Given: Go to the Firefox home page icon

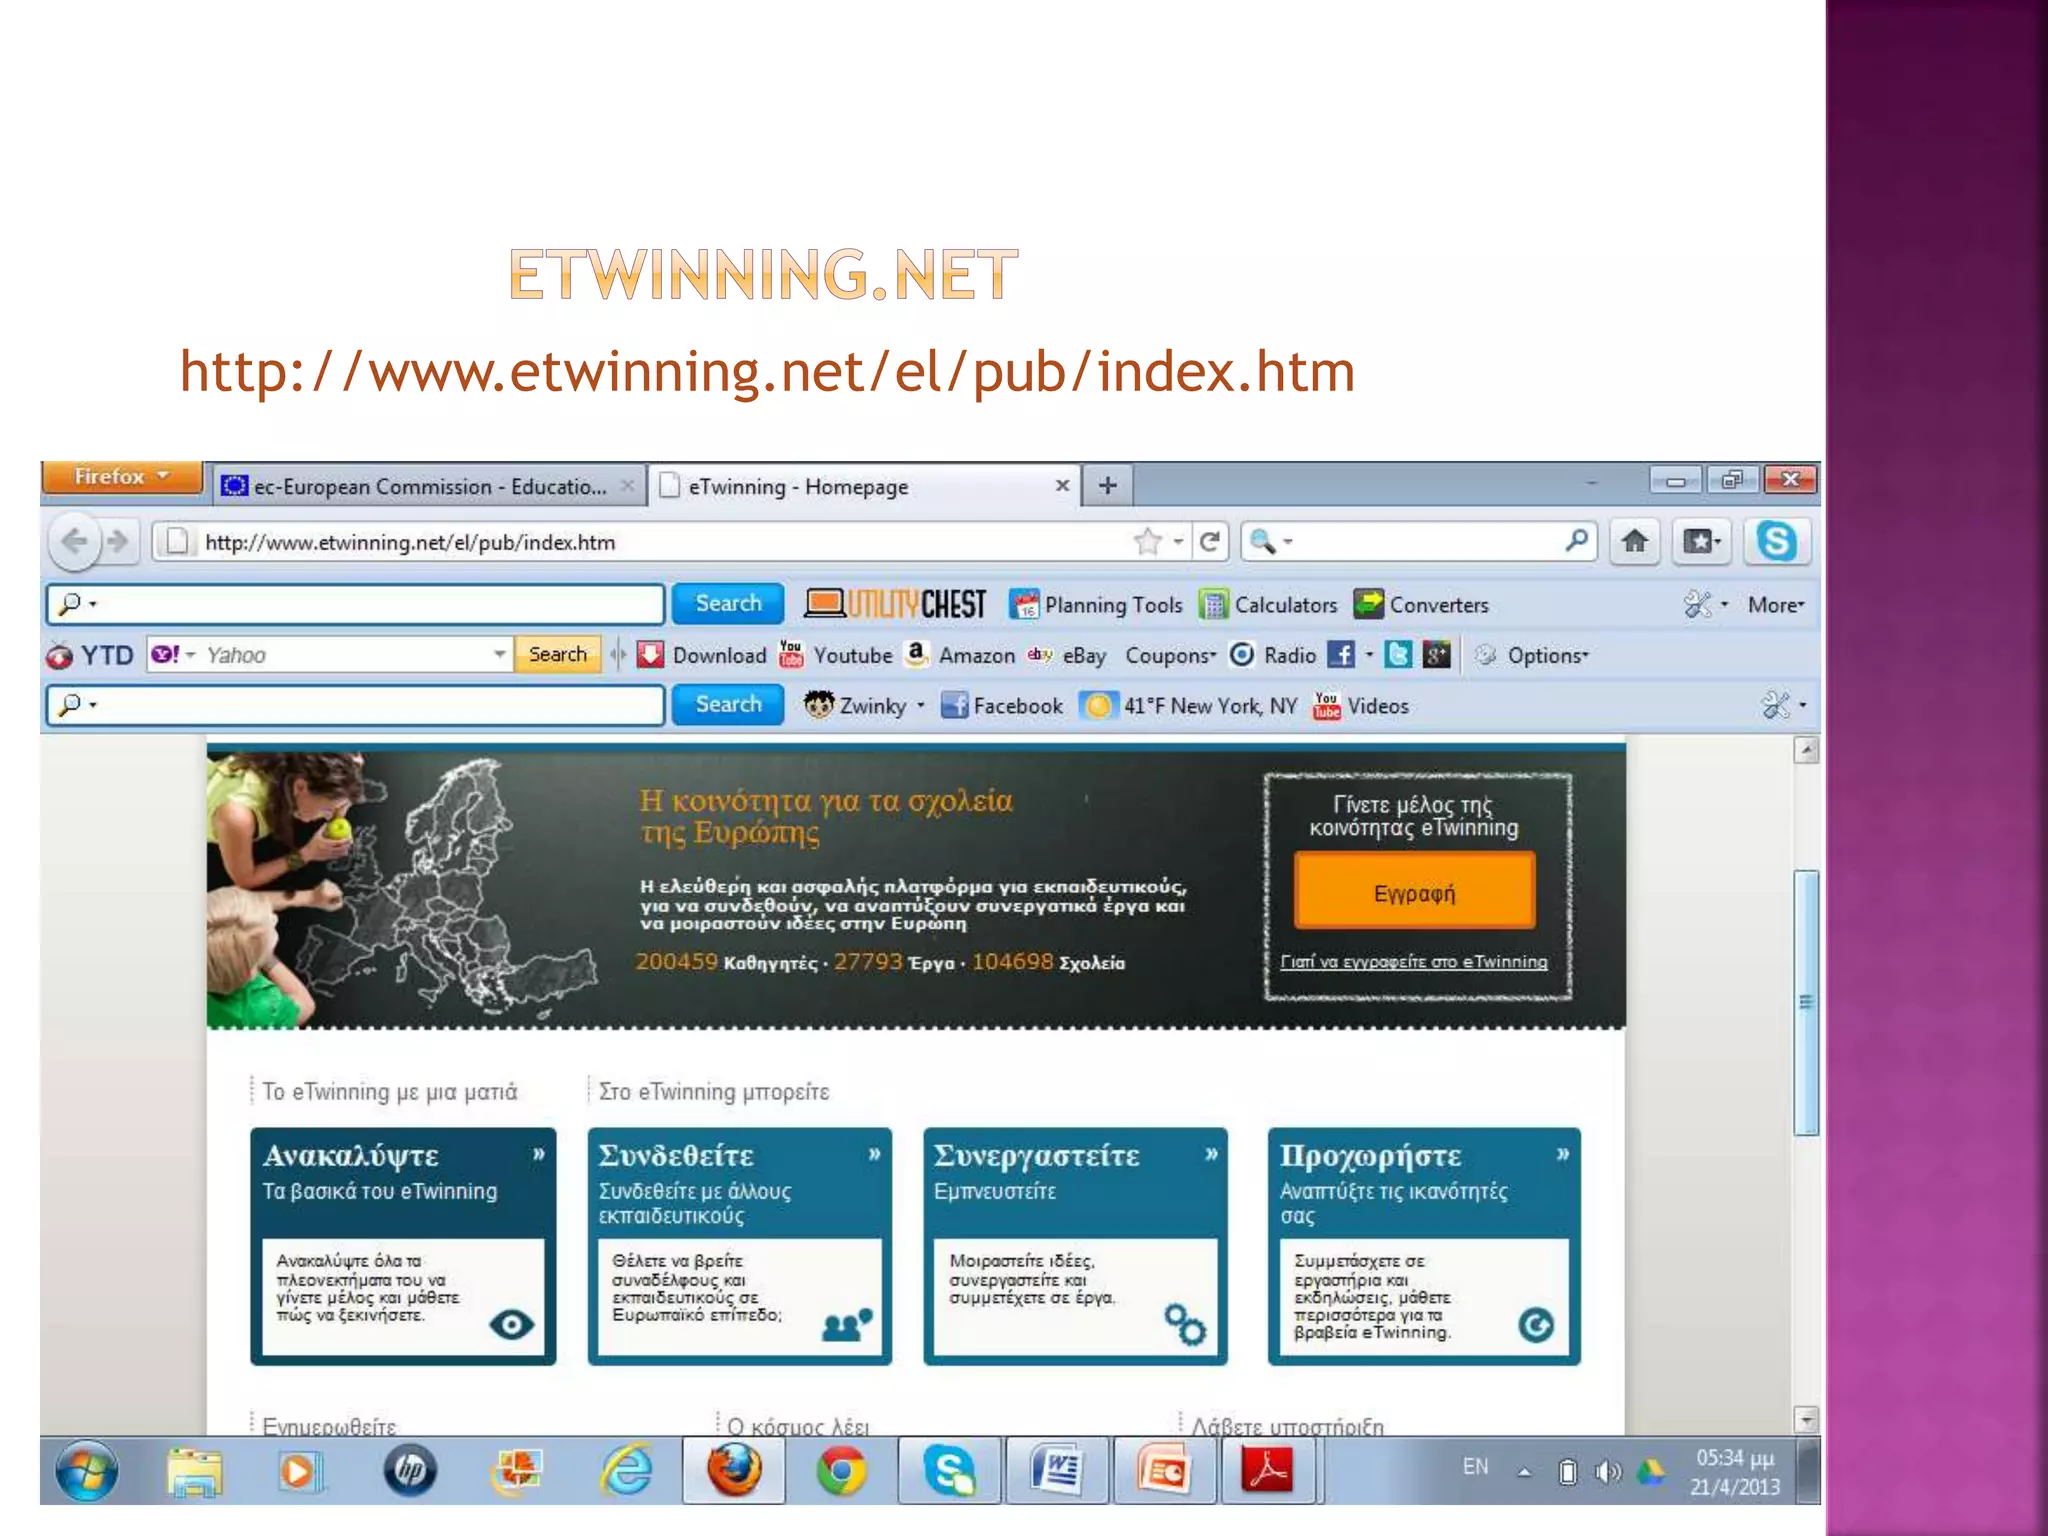Looking at the screenshot, I should pyautogui.click(x=1635, y=542).
